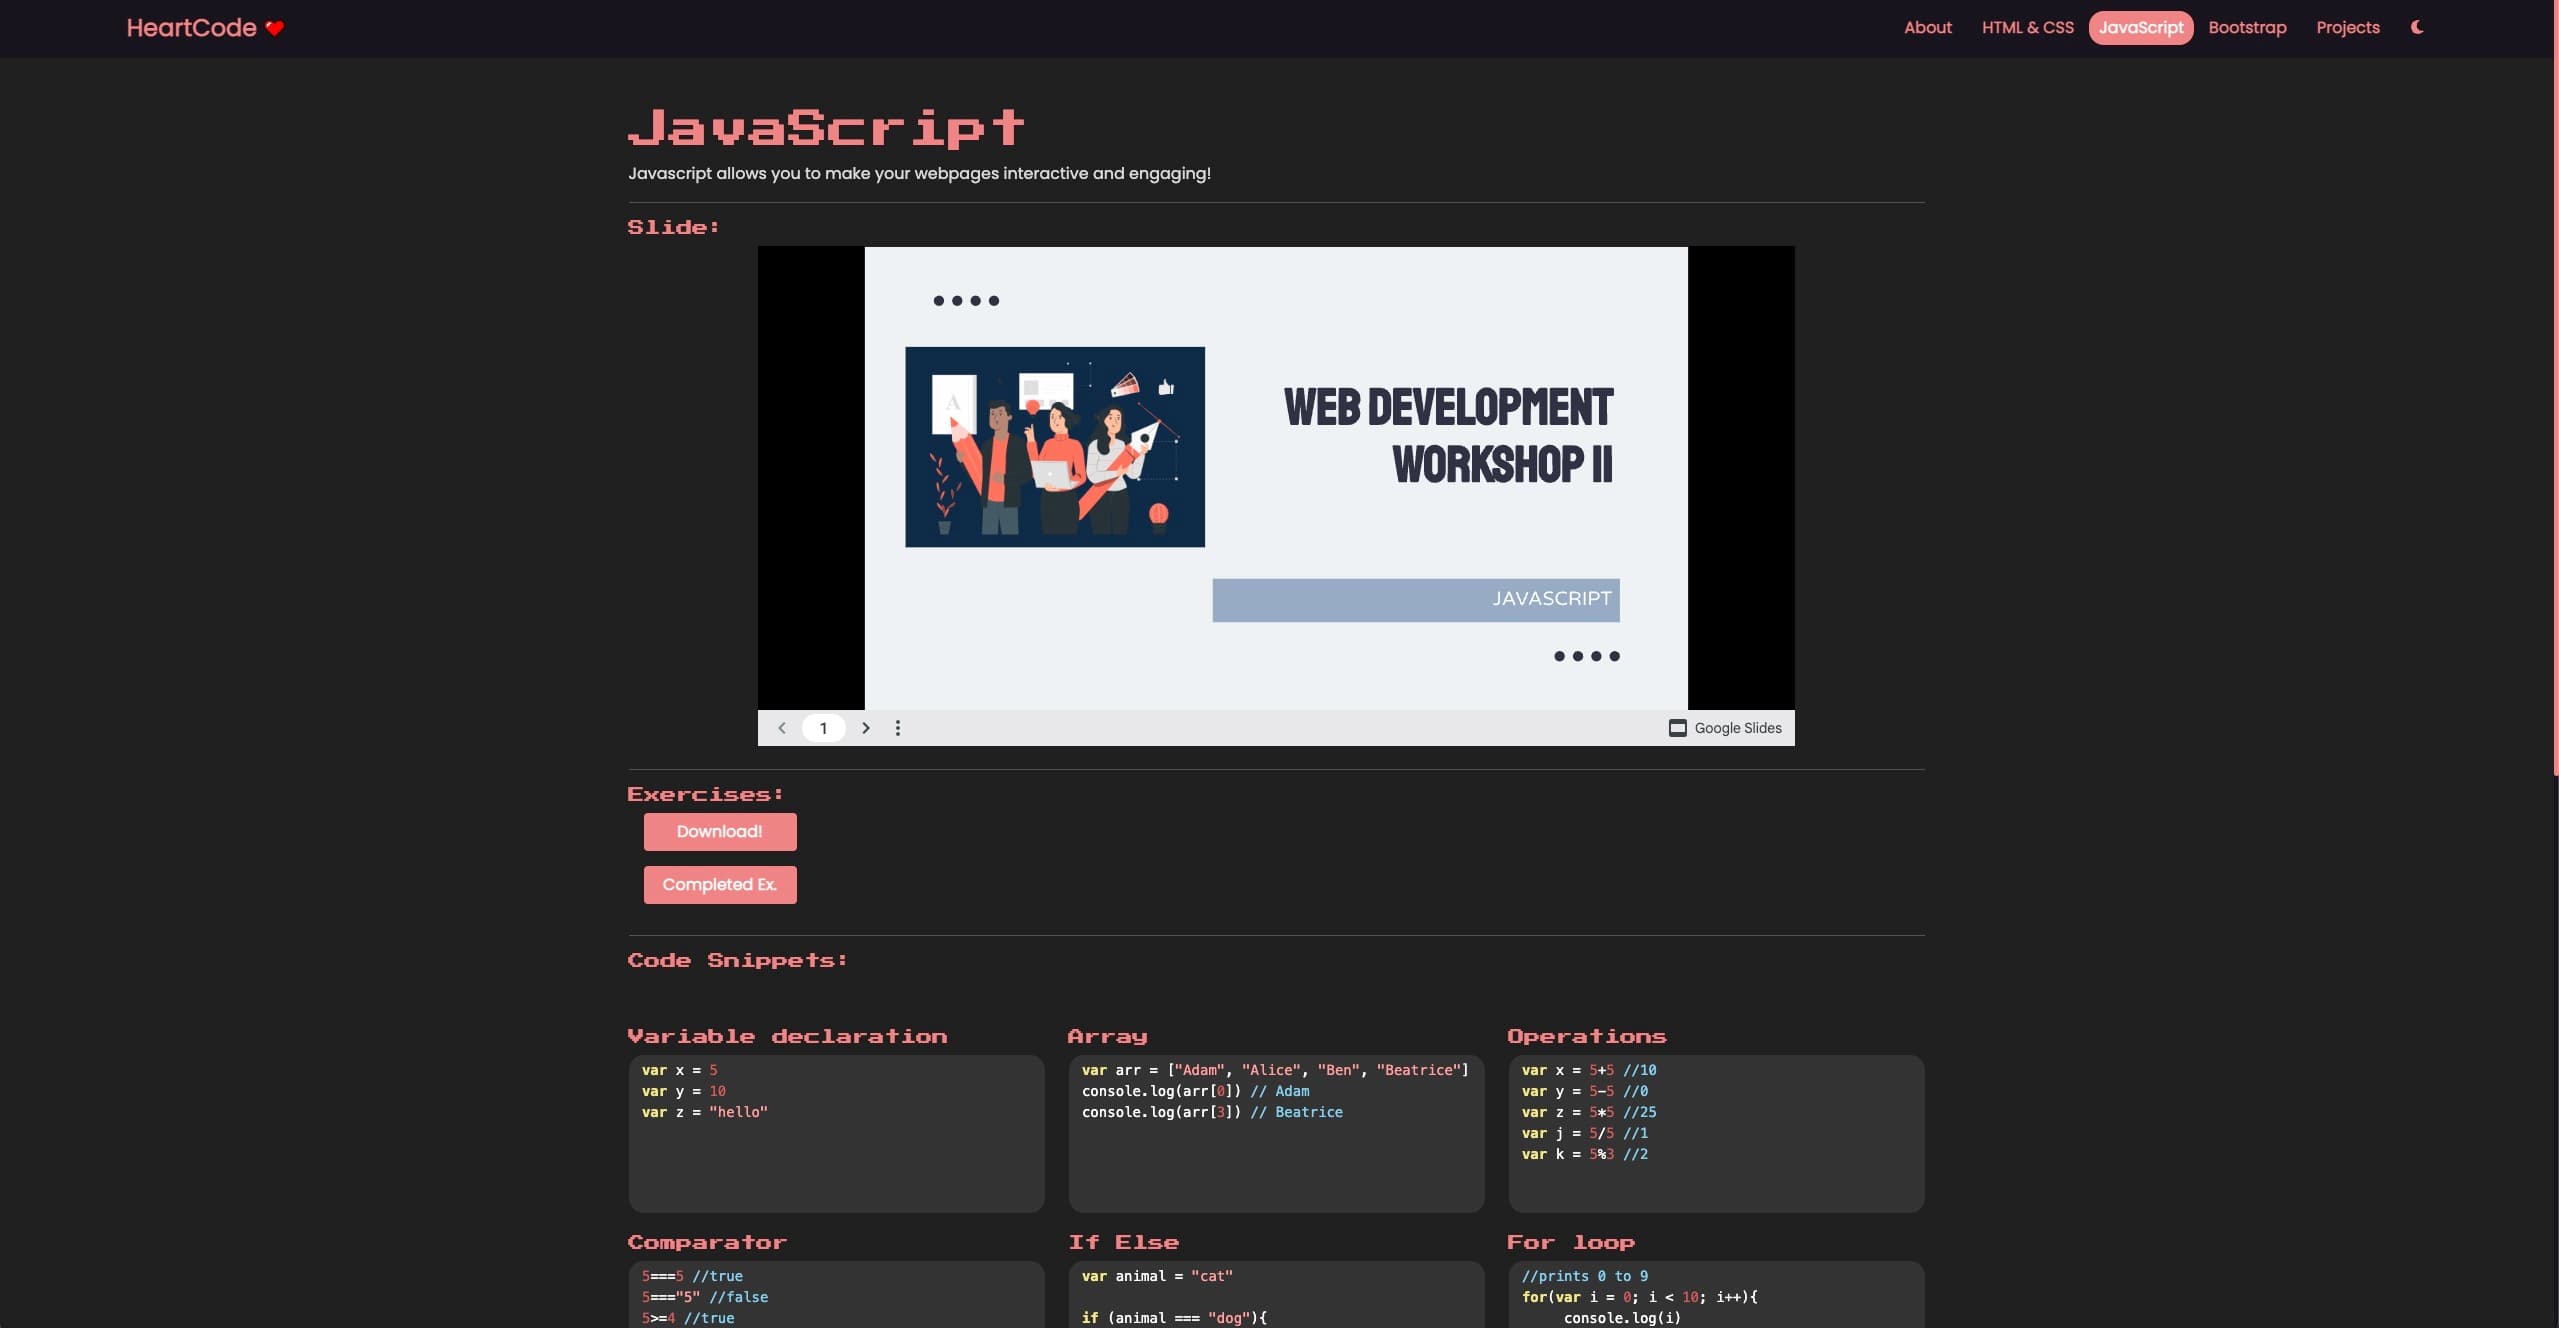Open the Completed Ex. button
The width and height of the screenshot is (2559, 1328).
click(719, 884)
